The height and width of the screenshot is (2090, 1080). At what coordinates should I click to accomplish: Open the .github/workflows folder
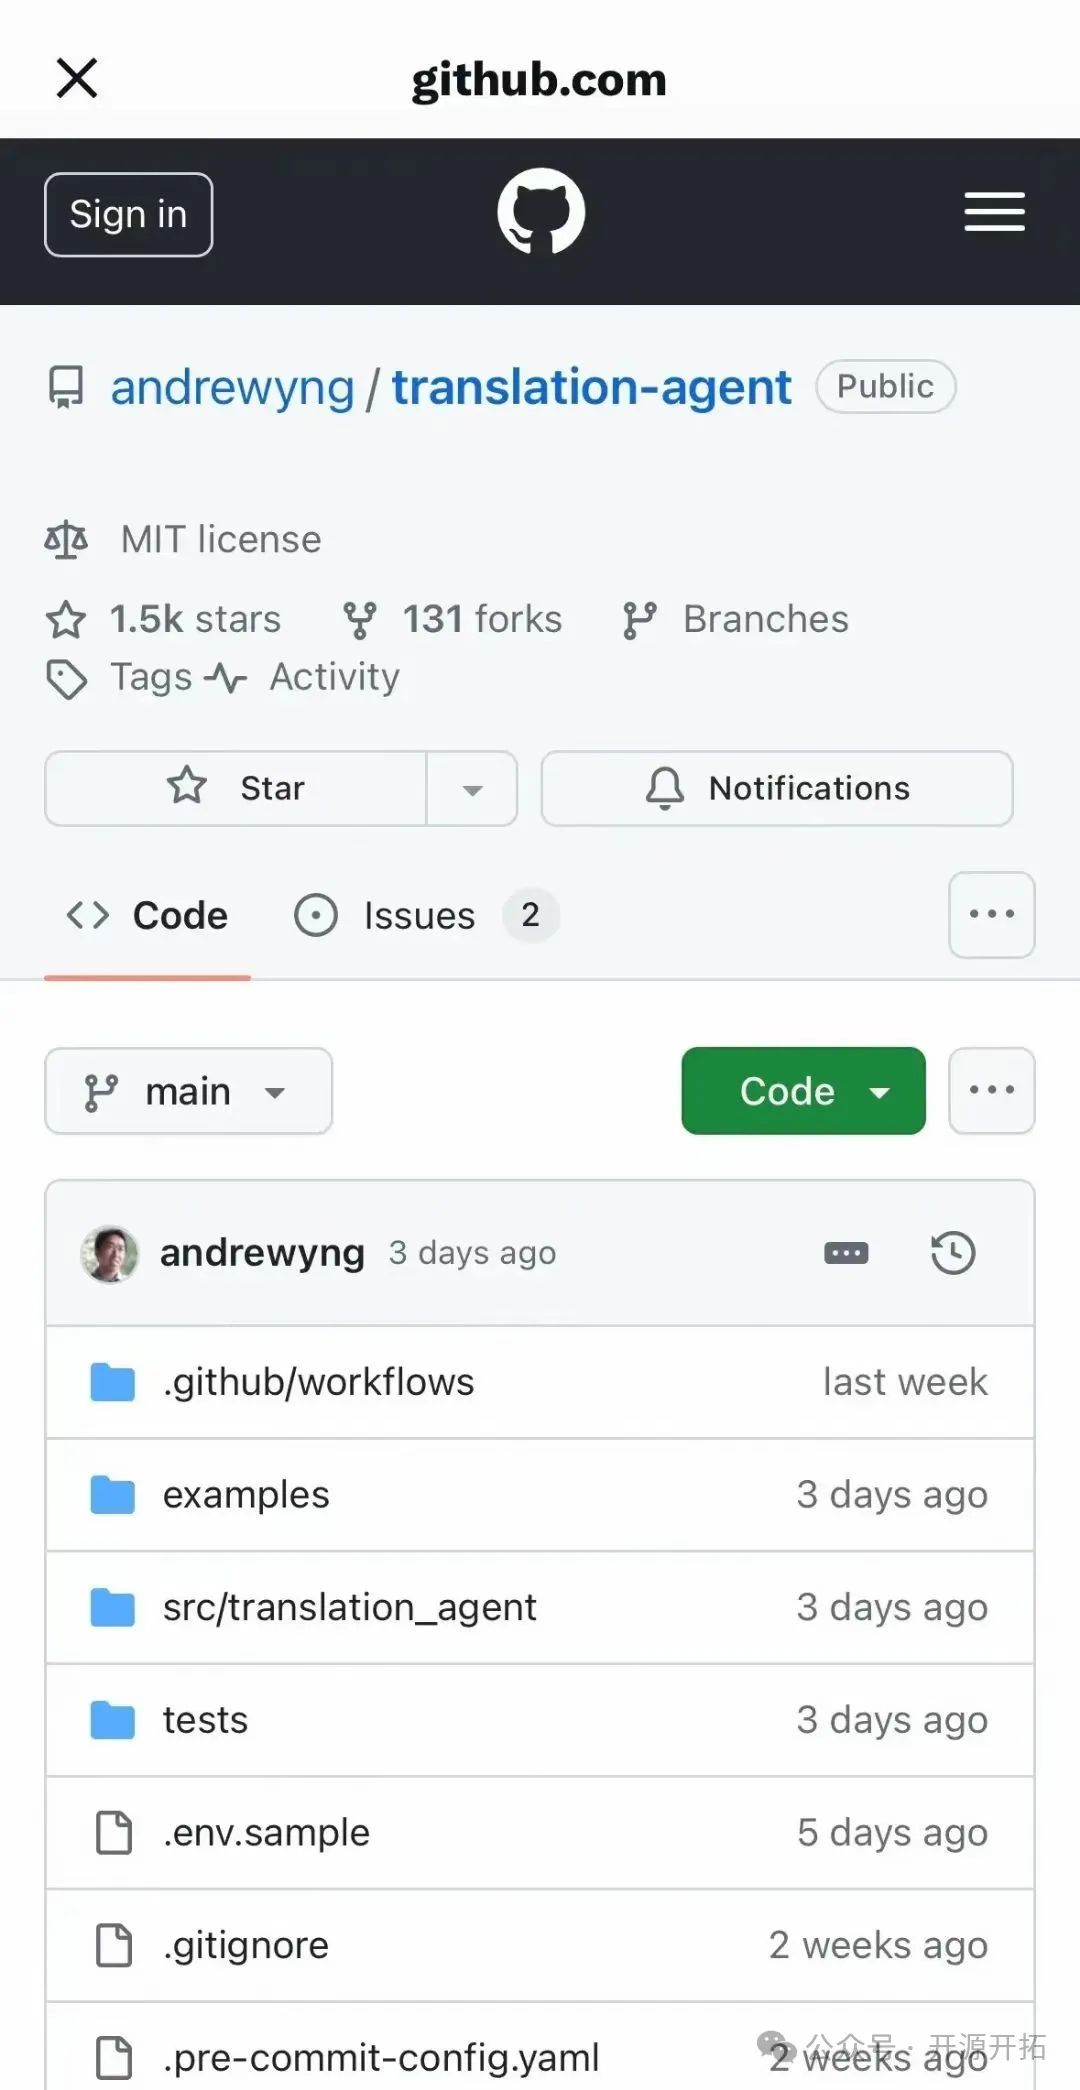(x=318, y=1382)
